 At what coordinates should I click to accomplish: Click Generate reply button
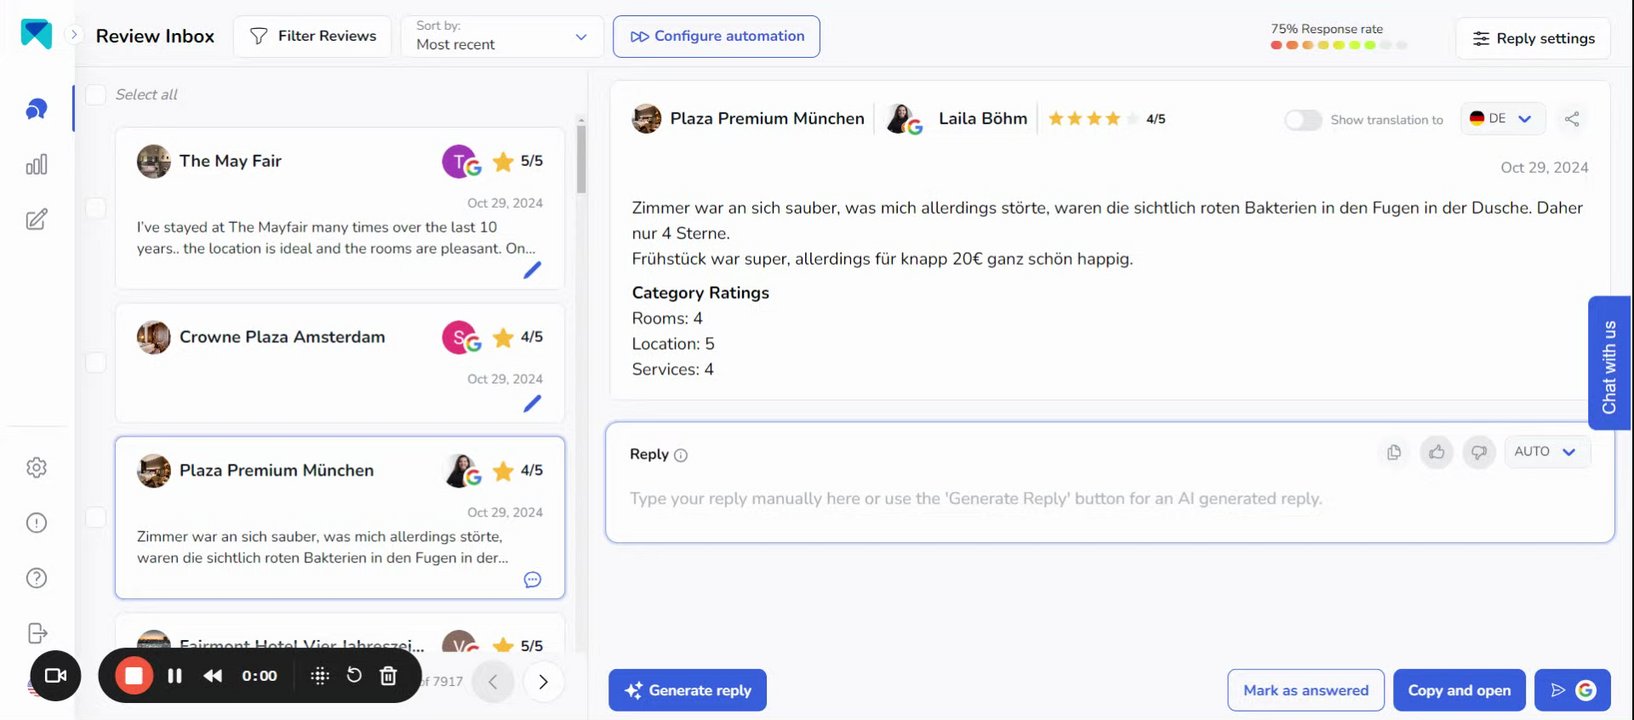pos(688,690)
